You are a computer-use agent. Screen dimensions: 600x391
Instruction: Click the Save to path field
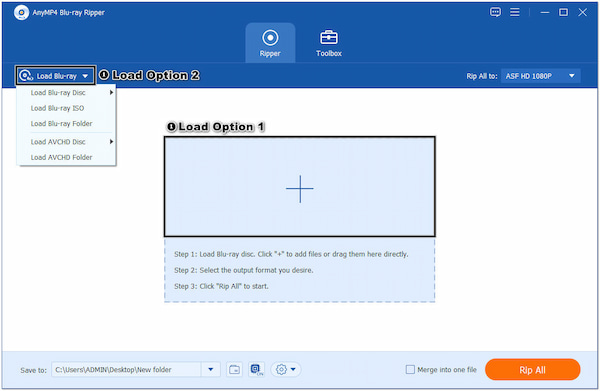pos(126,370)
